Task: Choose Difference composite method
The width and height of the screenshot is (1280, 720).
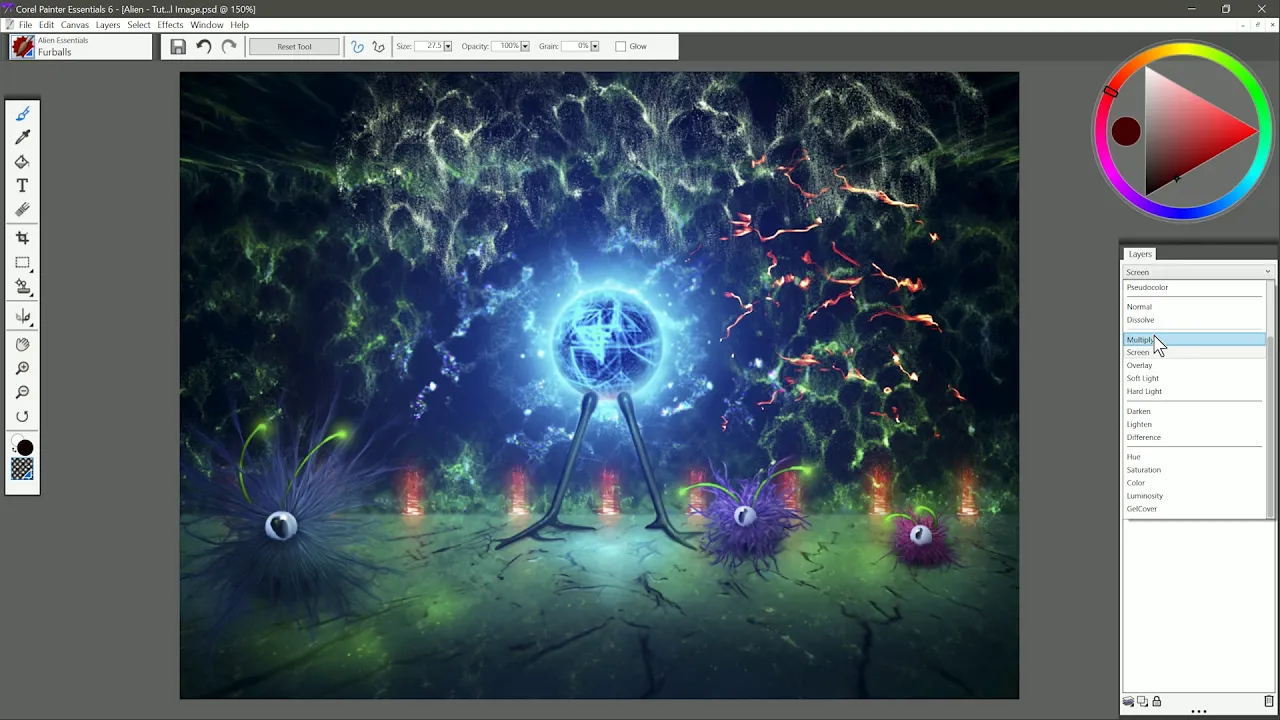Action: [1194, 437]
